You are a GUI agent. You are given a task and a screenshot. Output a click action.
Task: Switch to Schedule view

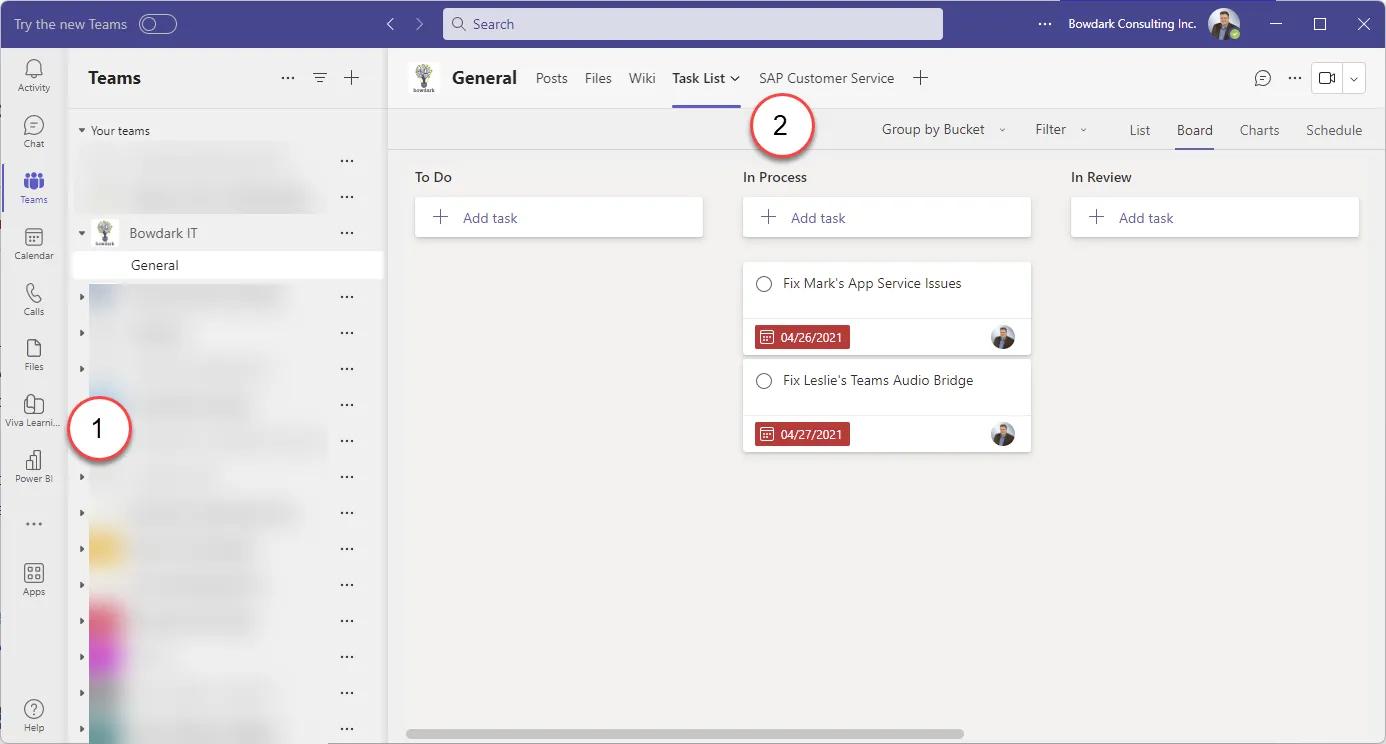tap(1334, 130)
